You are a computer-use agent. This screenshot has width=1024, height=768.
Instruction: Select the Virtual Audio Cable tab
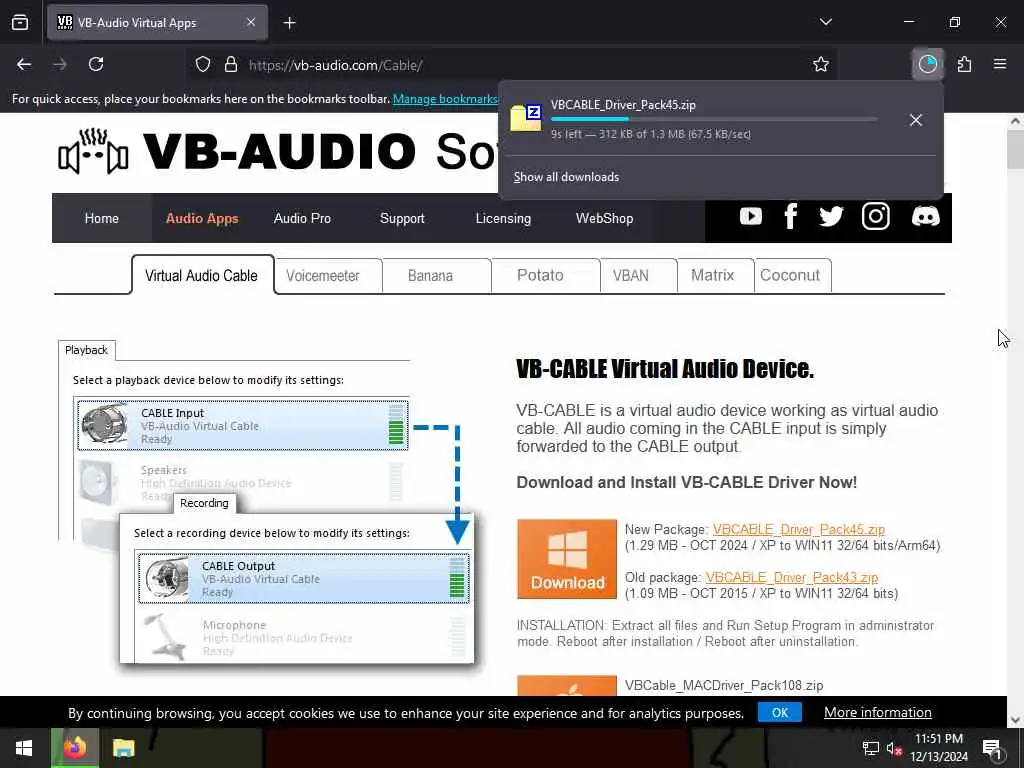pos(202,276)
